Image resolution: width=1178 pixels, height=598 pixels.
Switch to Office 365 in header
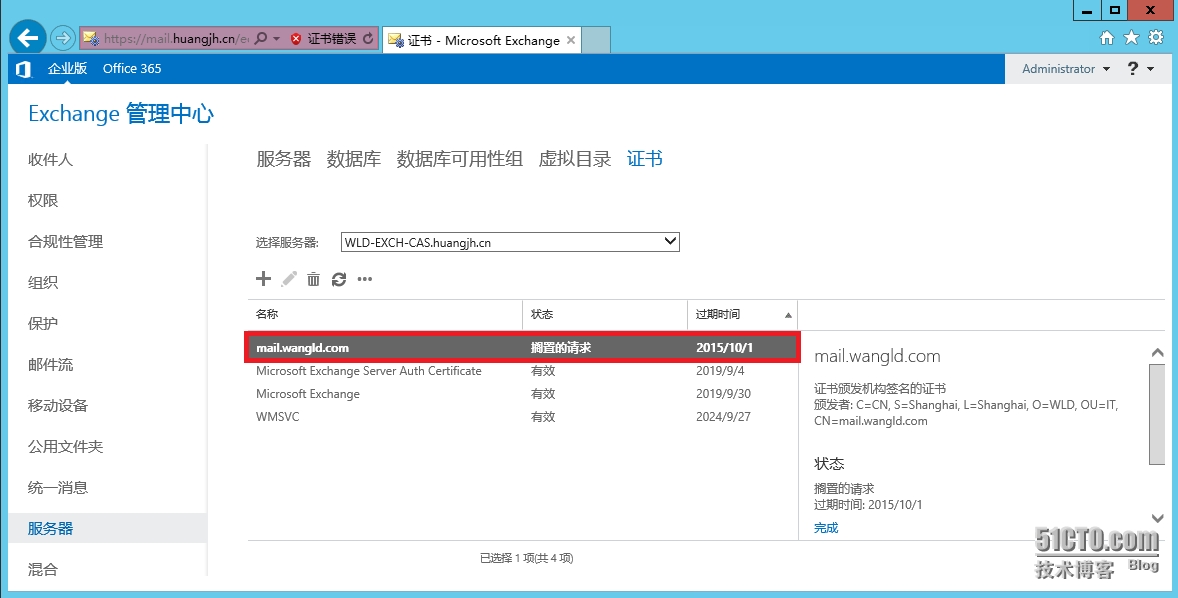(x=132, y=68)
